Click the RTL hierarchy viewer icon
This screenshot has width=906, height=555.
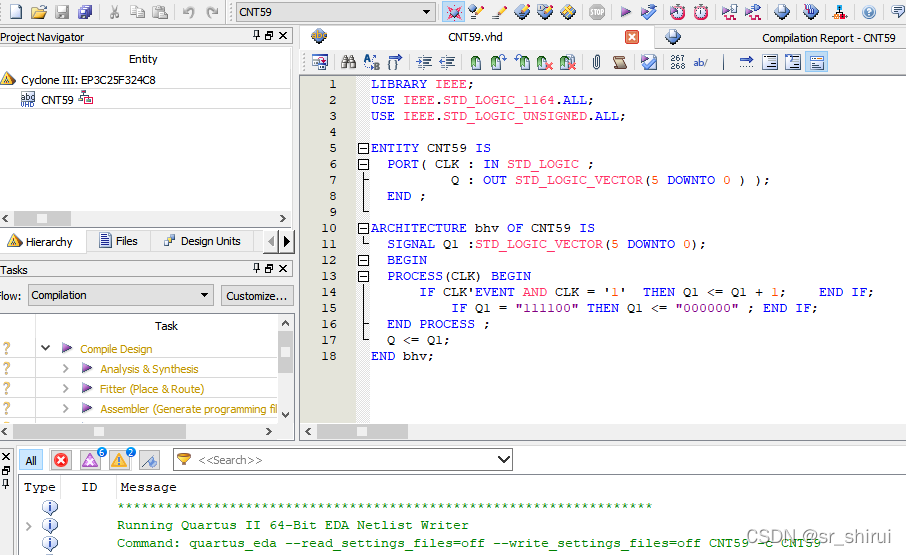(840, 12)
